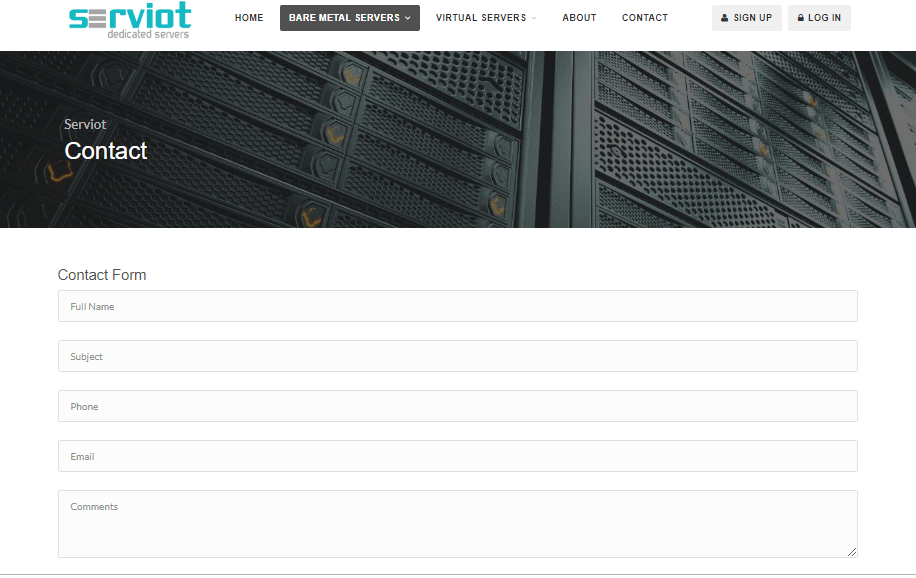The image size is (916, 578).
Task: Open the Virtual Servers menu
Action: [x=485, y=18]
